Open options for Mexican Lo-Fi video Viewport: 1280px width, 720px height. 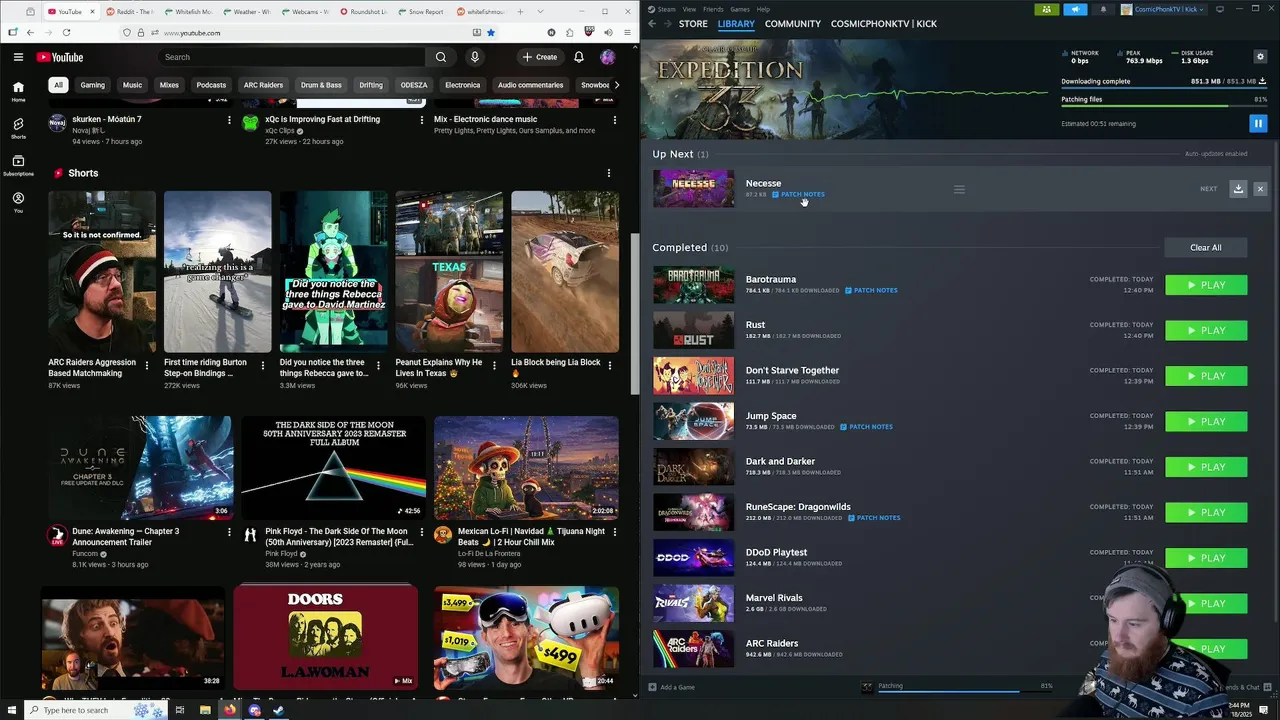point(614,533)
